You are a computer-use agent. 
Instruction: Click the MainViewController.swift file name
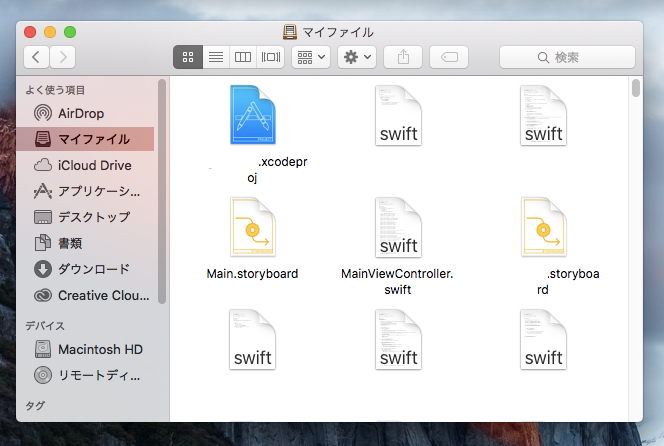pyautogui.click(x=397, y=282)
